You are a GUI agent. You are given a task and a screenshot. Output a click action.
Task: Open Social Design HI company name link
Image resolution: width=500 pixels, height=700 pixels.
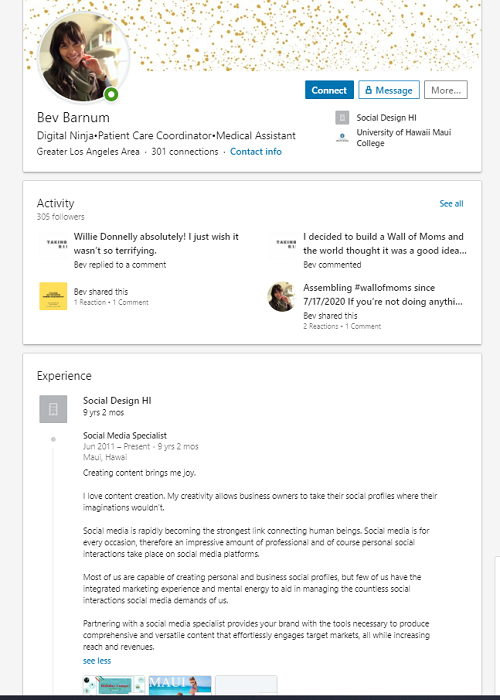pyautogui.click(x=117, y=401)
